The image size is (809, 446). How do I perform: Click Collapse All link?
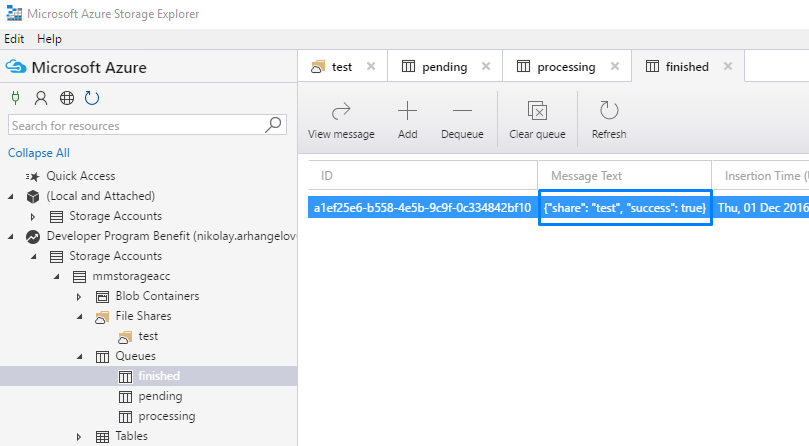tap(39, 153)
